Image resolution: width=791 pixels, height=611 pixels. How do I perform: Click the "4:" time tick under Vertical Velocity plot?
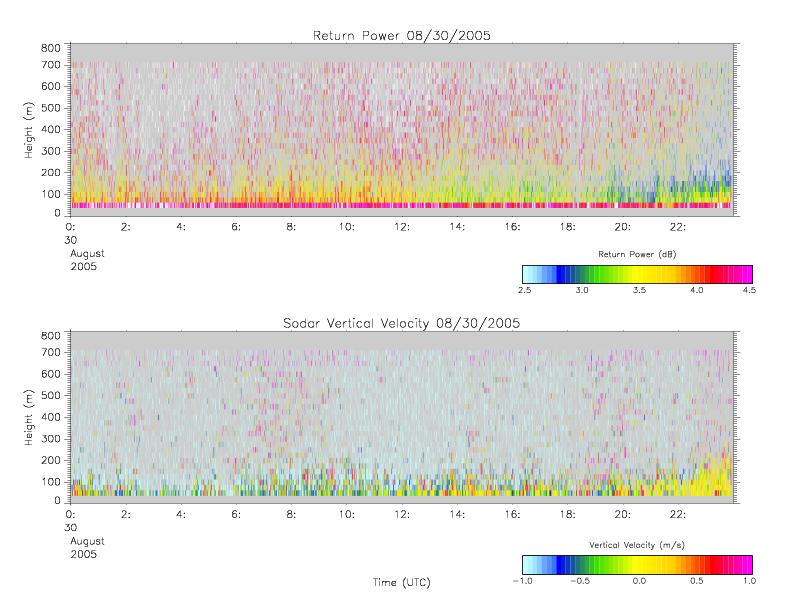click(181, 515)
